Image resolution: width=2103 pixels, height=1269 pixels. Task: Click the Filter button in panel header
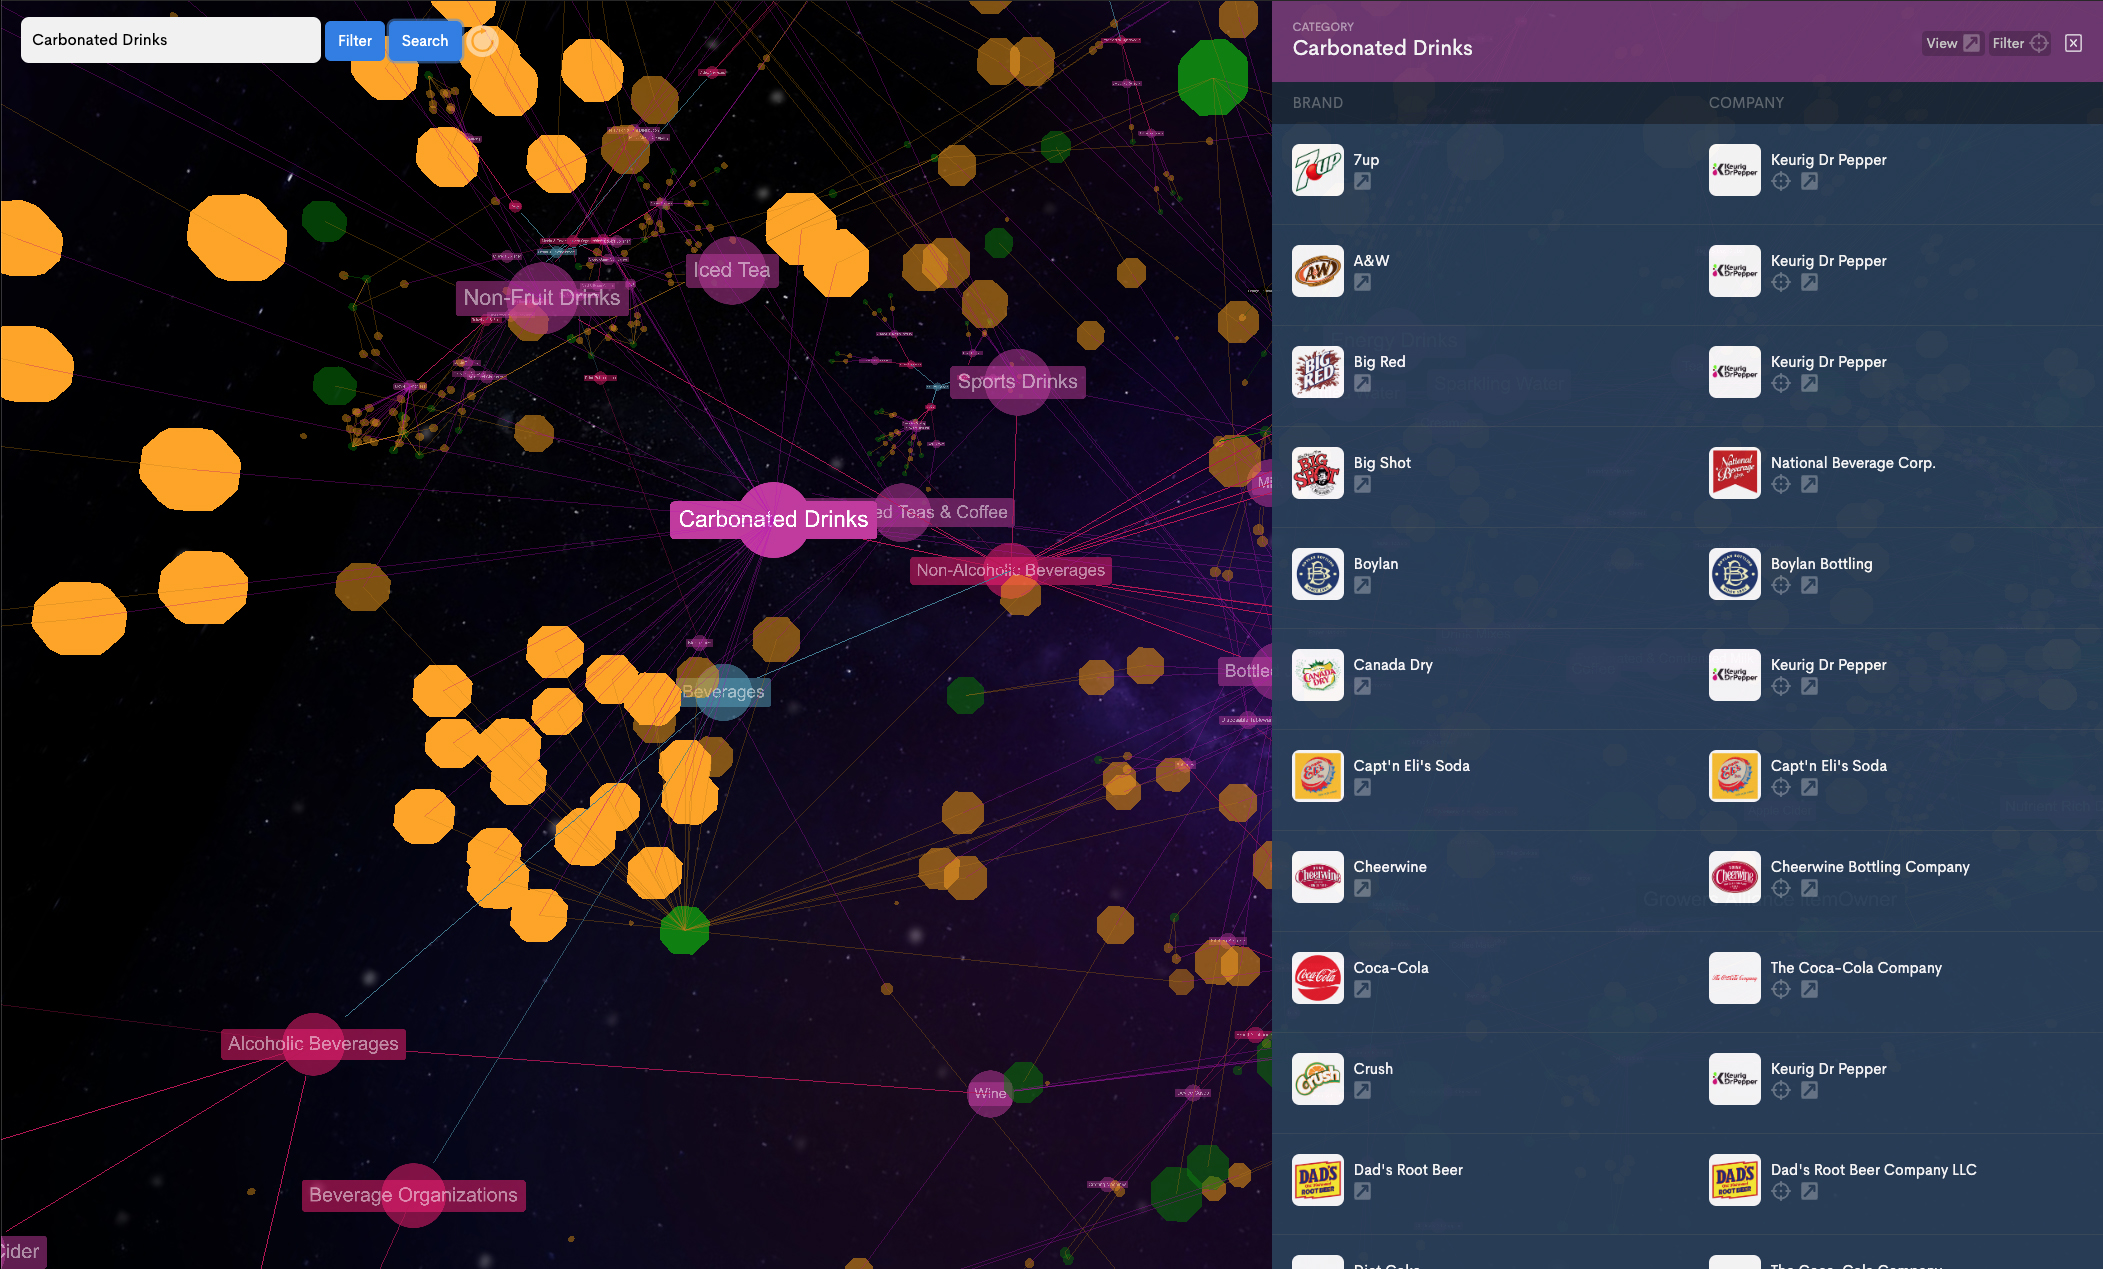[2019, 43]
